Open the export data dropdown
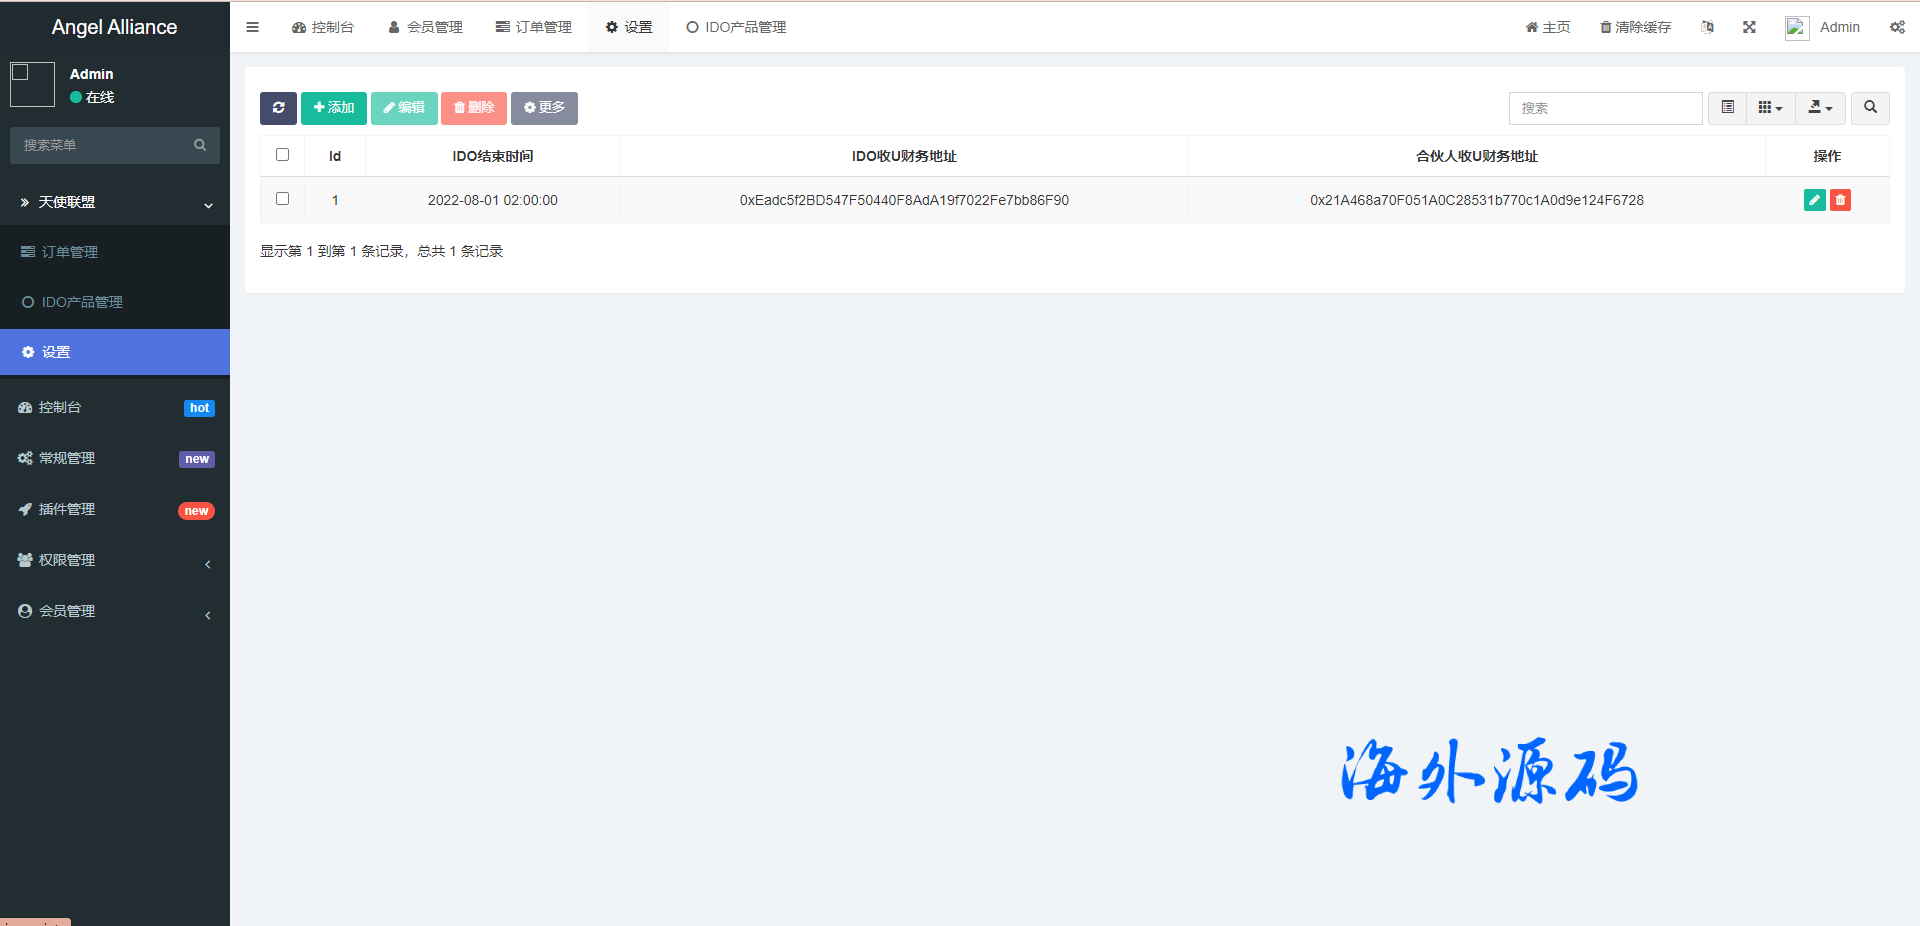Screen dimensions: 1920x926 click(x=1820, y=108)
